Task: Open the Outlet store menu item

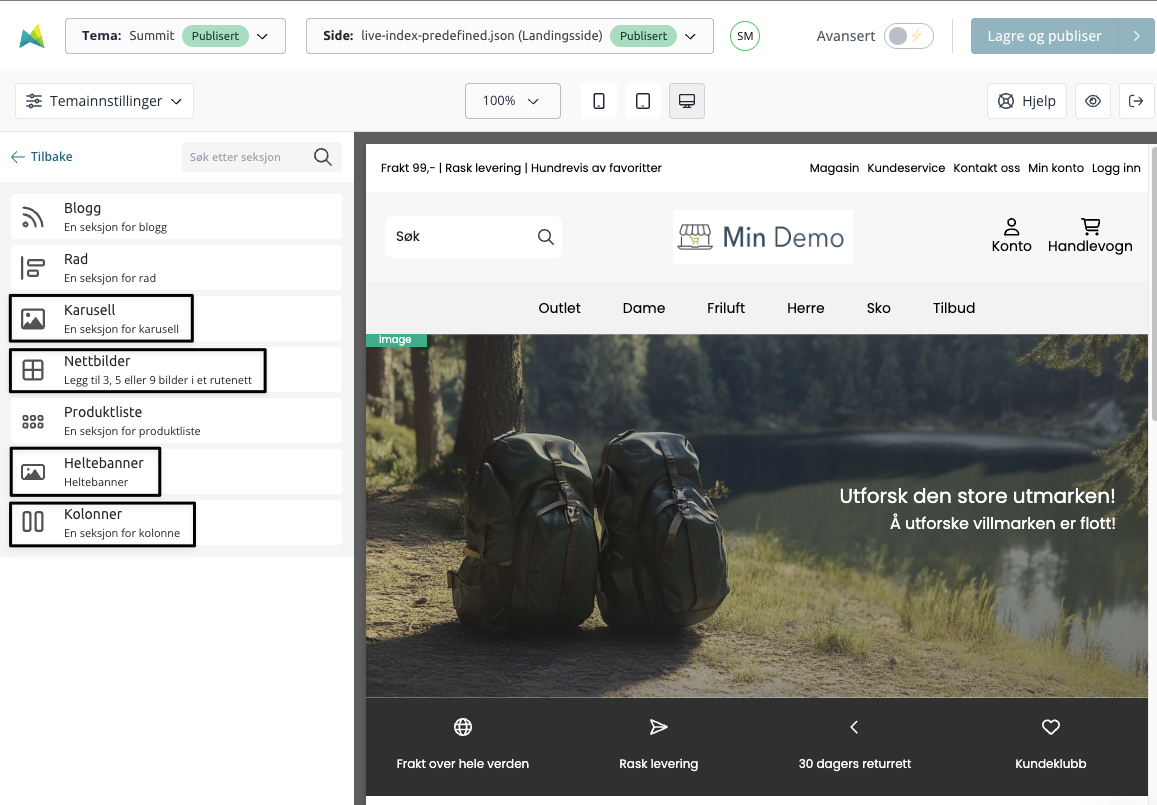Action: point(559,308)
